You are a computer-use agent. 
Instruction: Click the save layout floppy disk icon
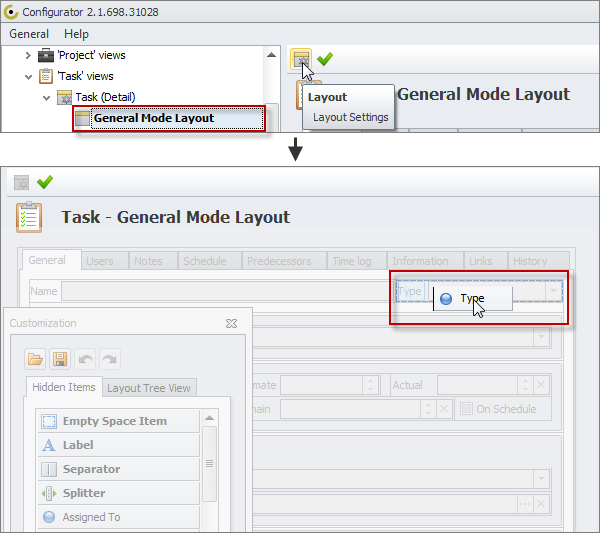point(60,358)
